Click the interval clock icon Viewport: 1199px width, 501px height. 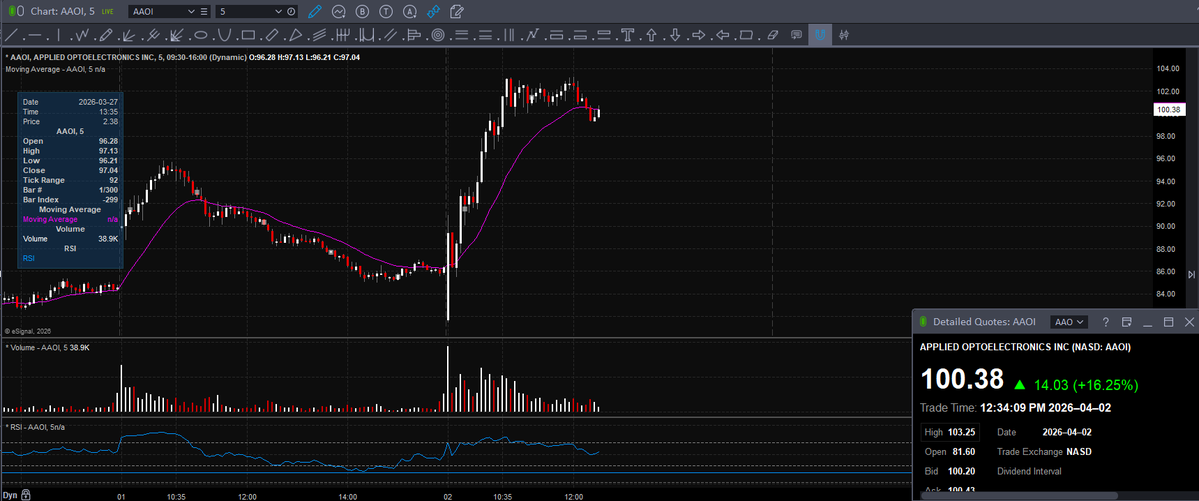click(291, 12)
